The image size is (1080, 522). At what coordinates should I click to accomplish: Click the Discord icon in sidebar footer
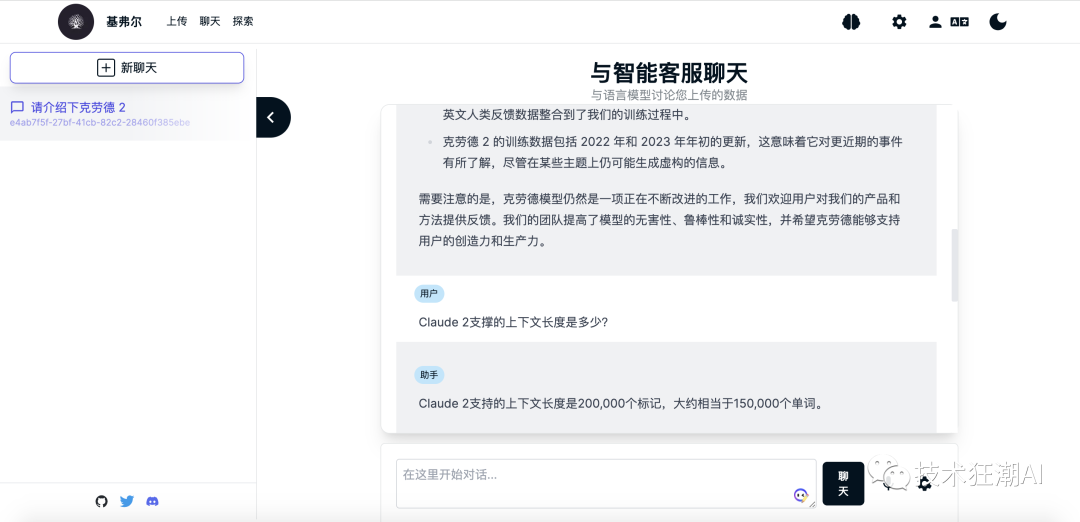tap(152, 501)
